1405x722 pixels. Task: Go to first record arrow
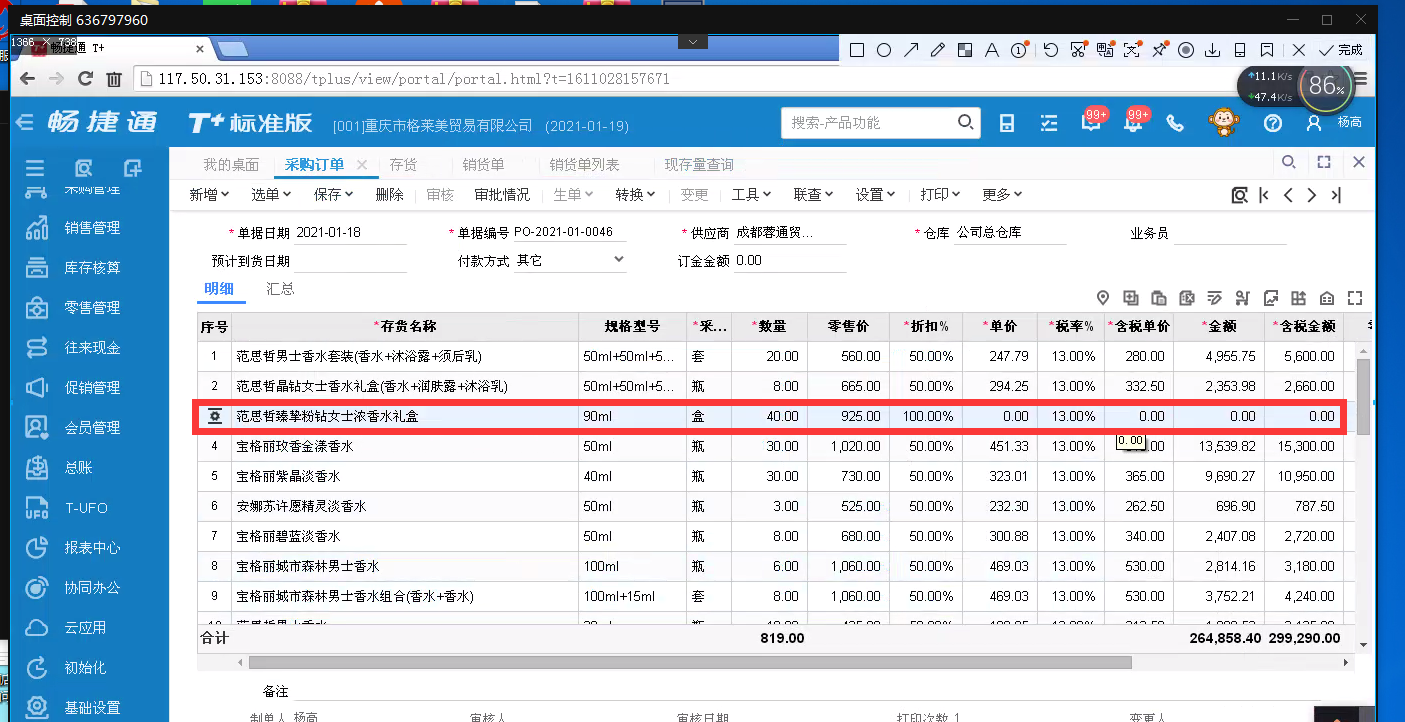tap(1265, 195)
